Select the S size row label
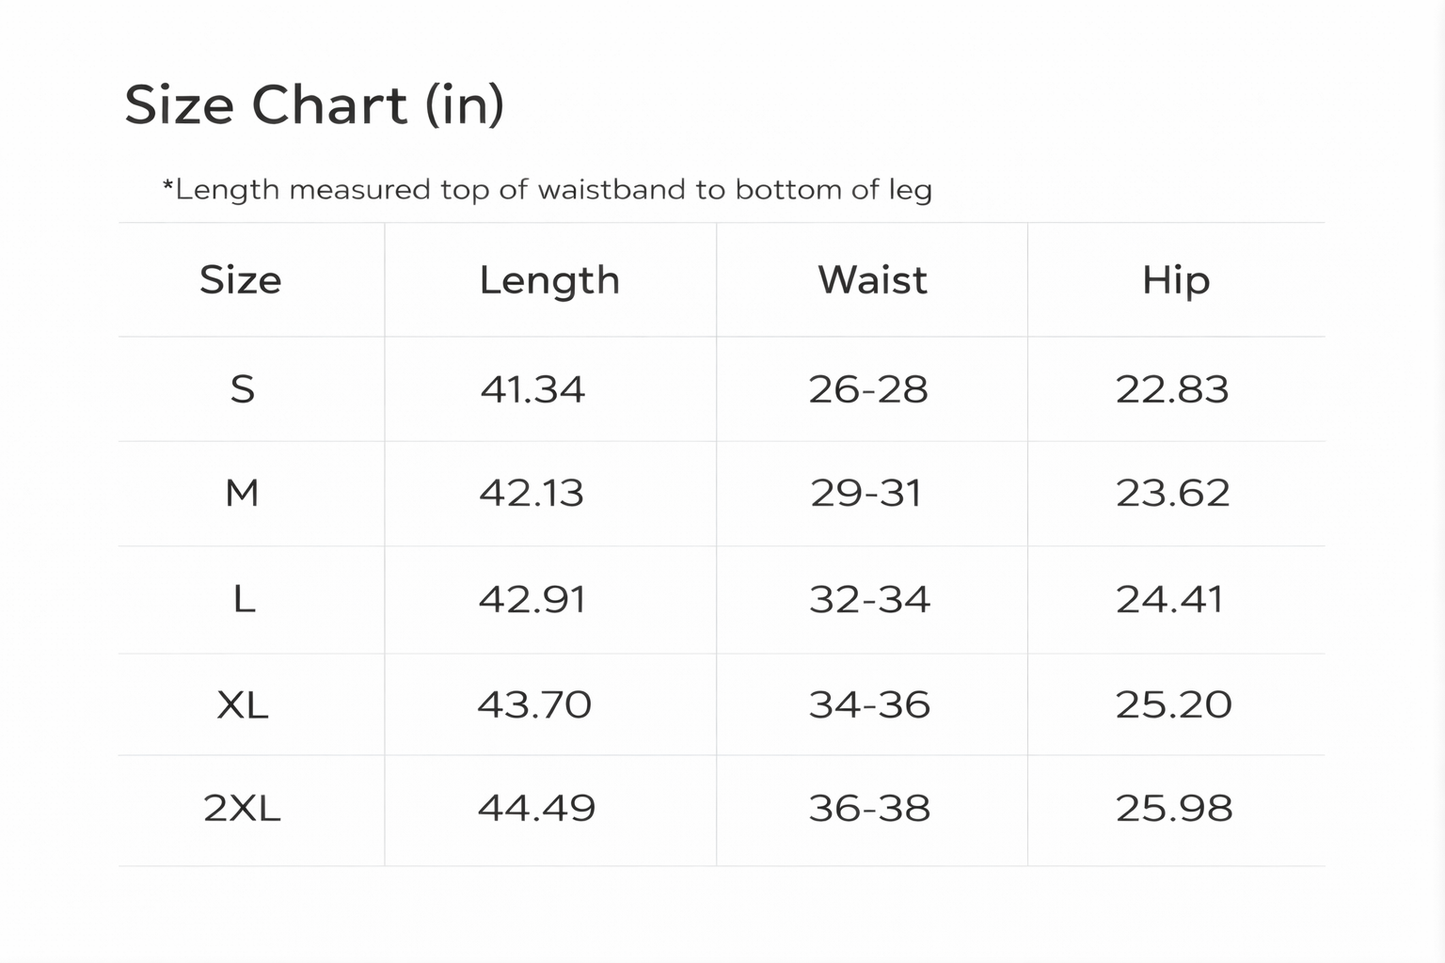The height and width of the screenshot is (963, 1445). (243, 389)
